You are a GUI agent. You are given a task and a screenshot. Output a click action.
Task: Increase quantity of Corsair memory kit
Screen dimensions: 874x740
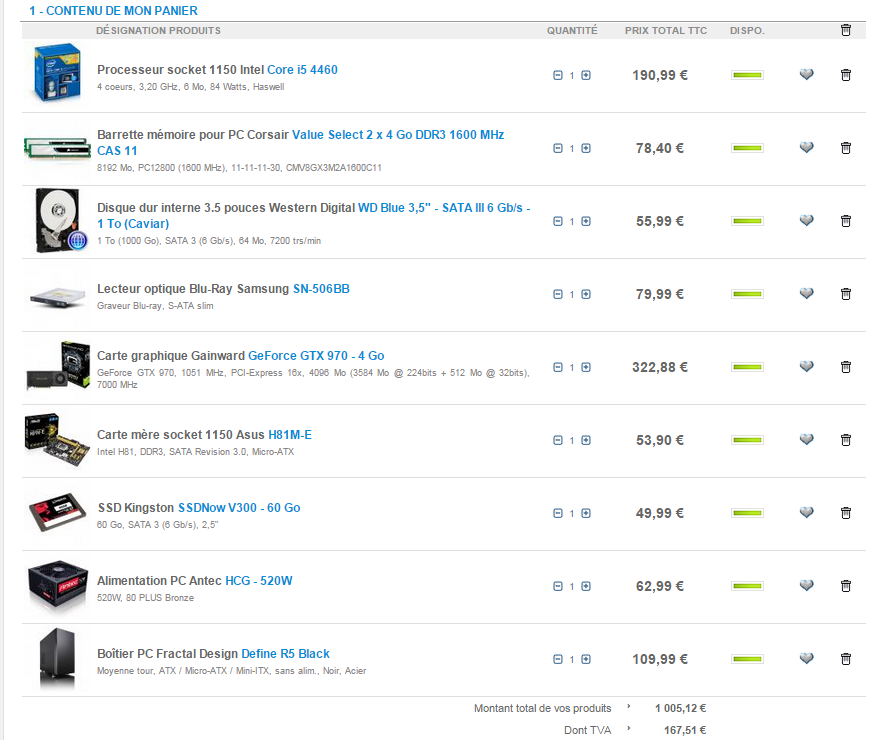pyautogui.click(x=586, y=148)
